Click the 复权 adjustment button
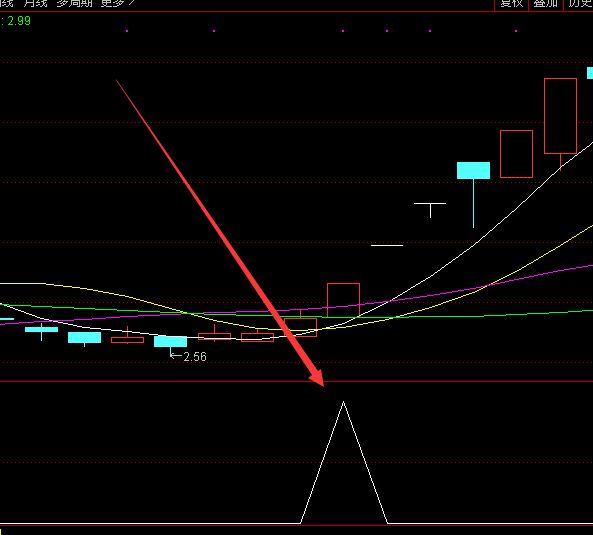This screenshot has height=535, width=593. click(511, 4)
